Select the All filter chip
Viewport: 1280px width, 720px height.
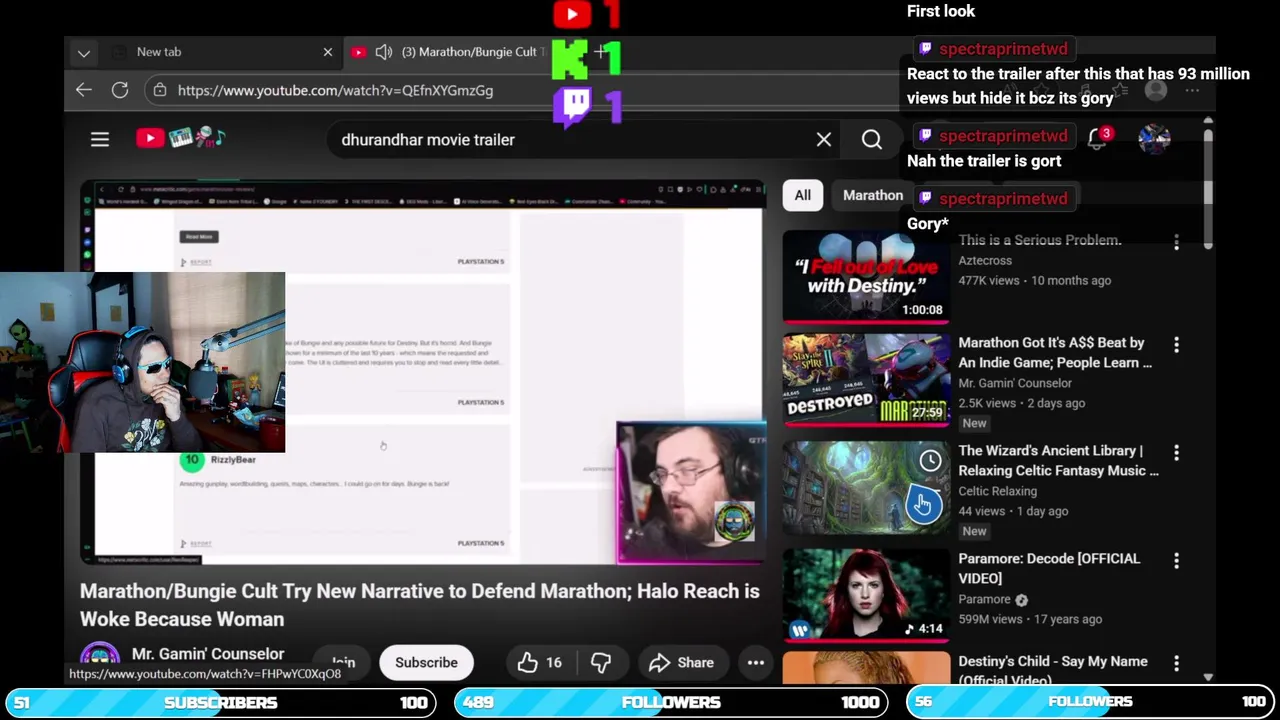[803, 195]
